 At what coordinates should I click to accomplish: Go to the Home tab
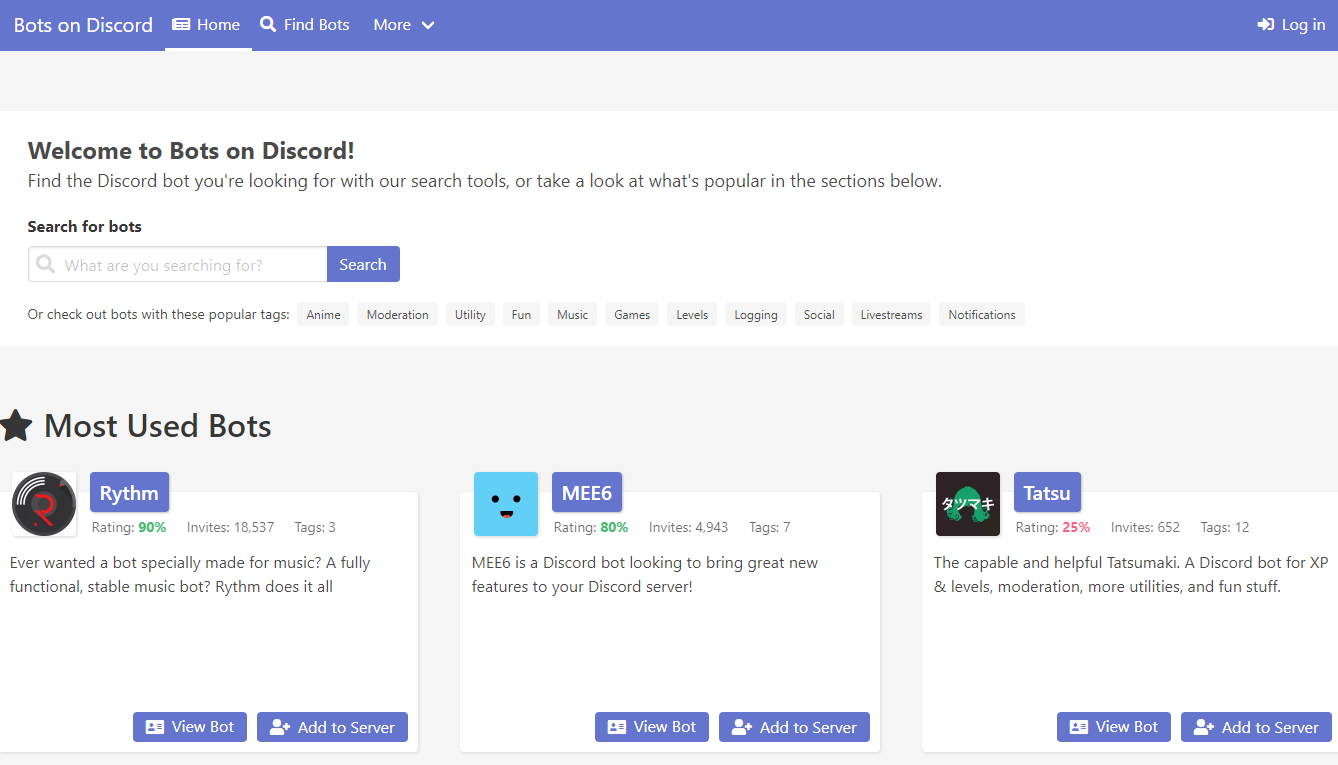(x=207, y=25)
